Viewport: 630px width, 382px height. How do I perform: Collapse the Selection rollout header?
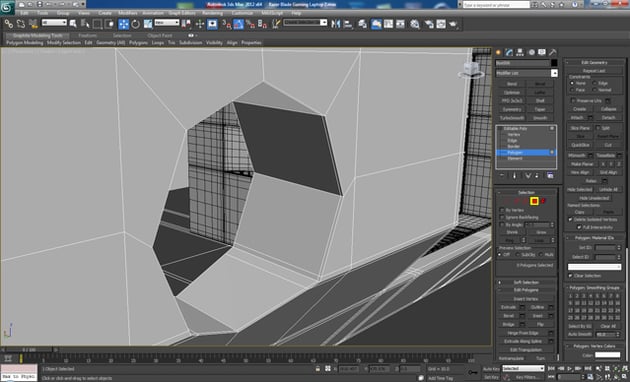point(526,192)
